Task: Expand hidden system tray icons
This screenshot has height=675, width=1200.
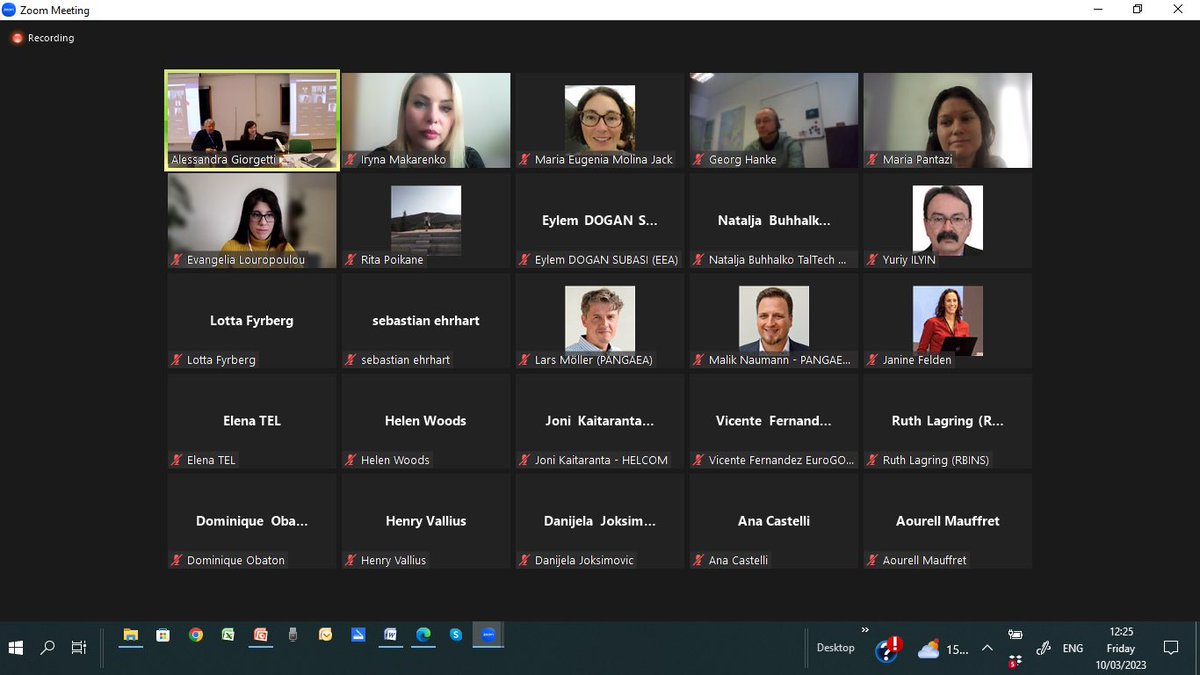Action: click(986, 648)
